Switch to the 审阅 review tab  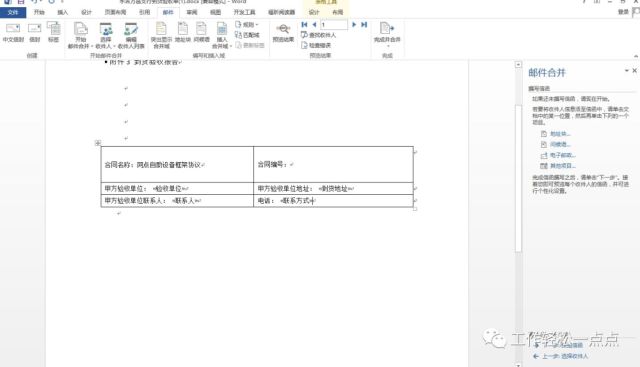coord(191,12)
